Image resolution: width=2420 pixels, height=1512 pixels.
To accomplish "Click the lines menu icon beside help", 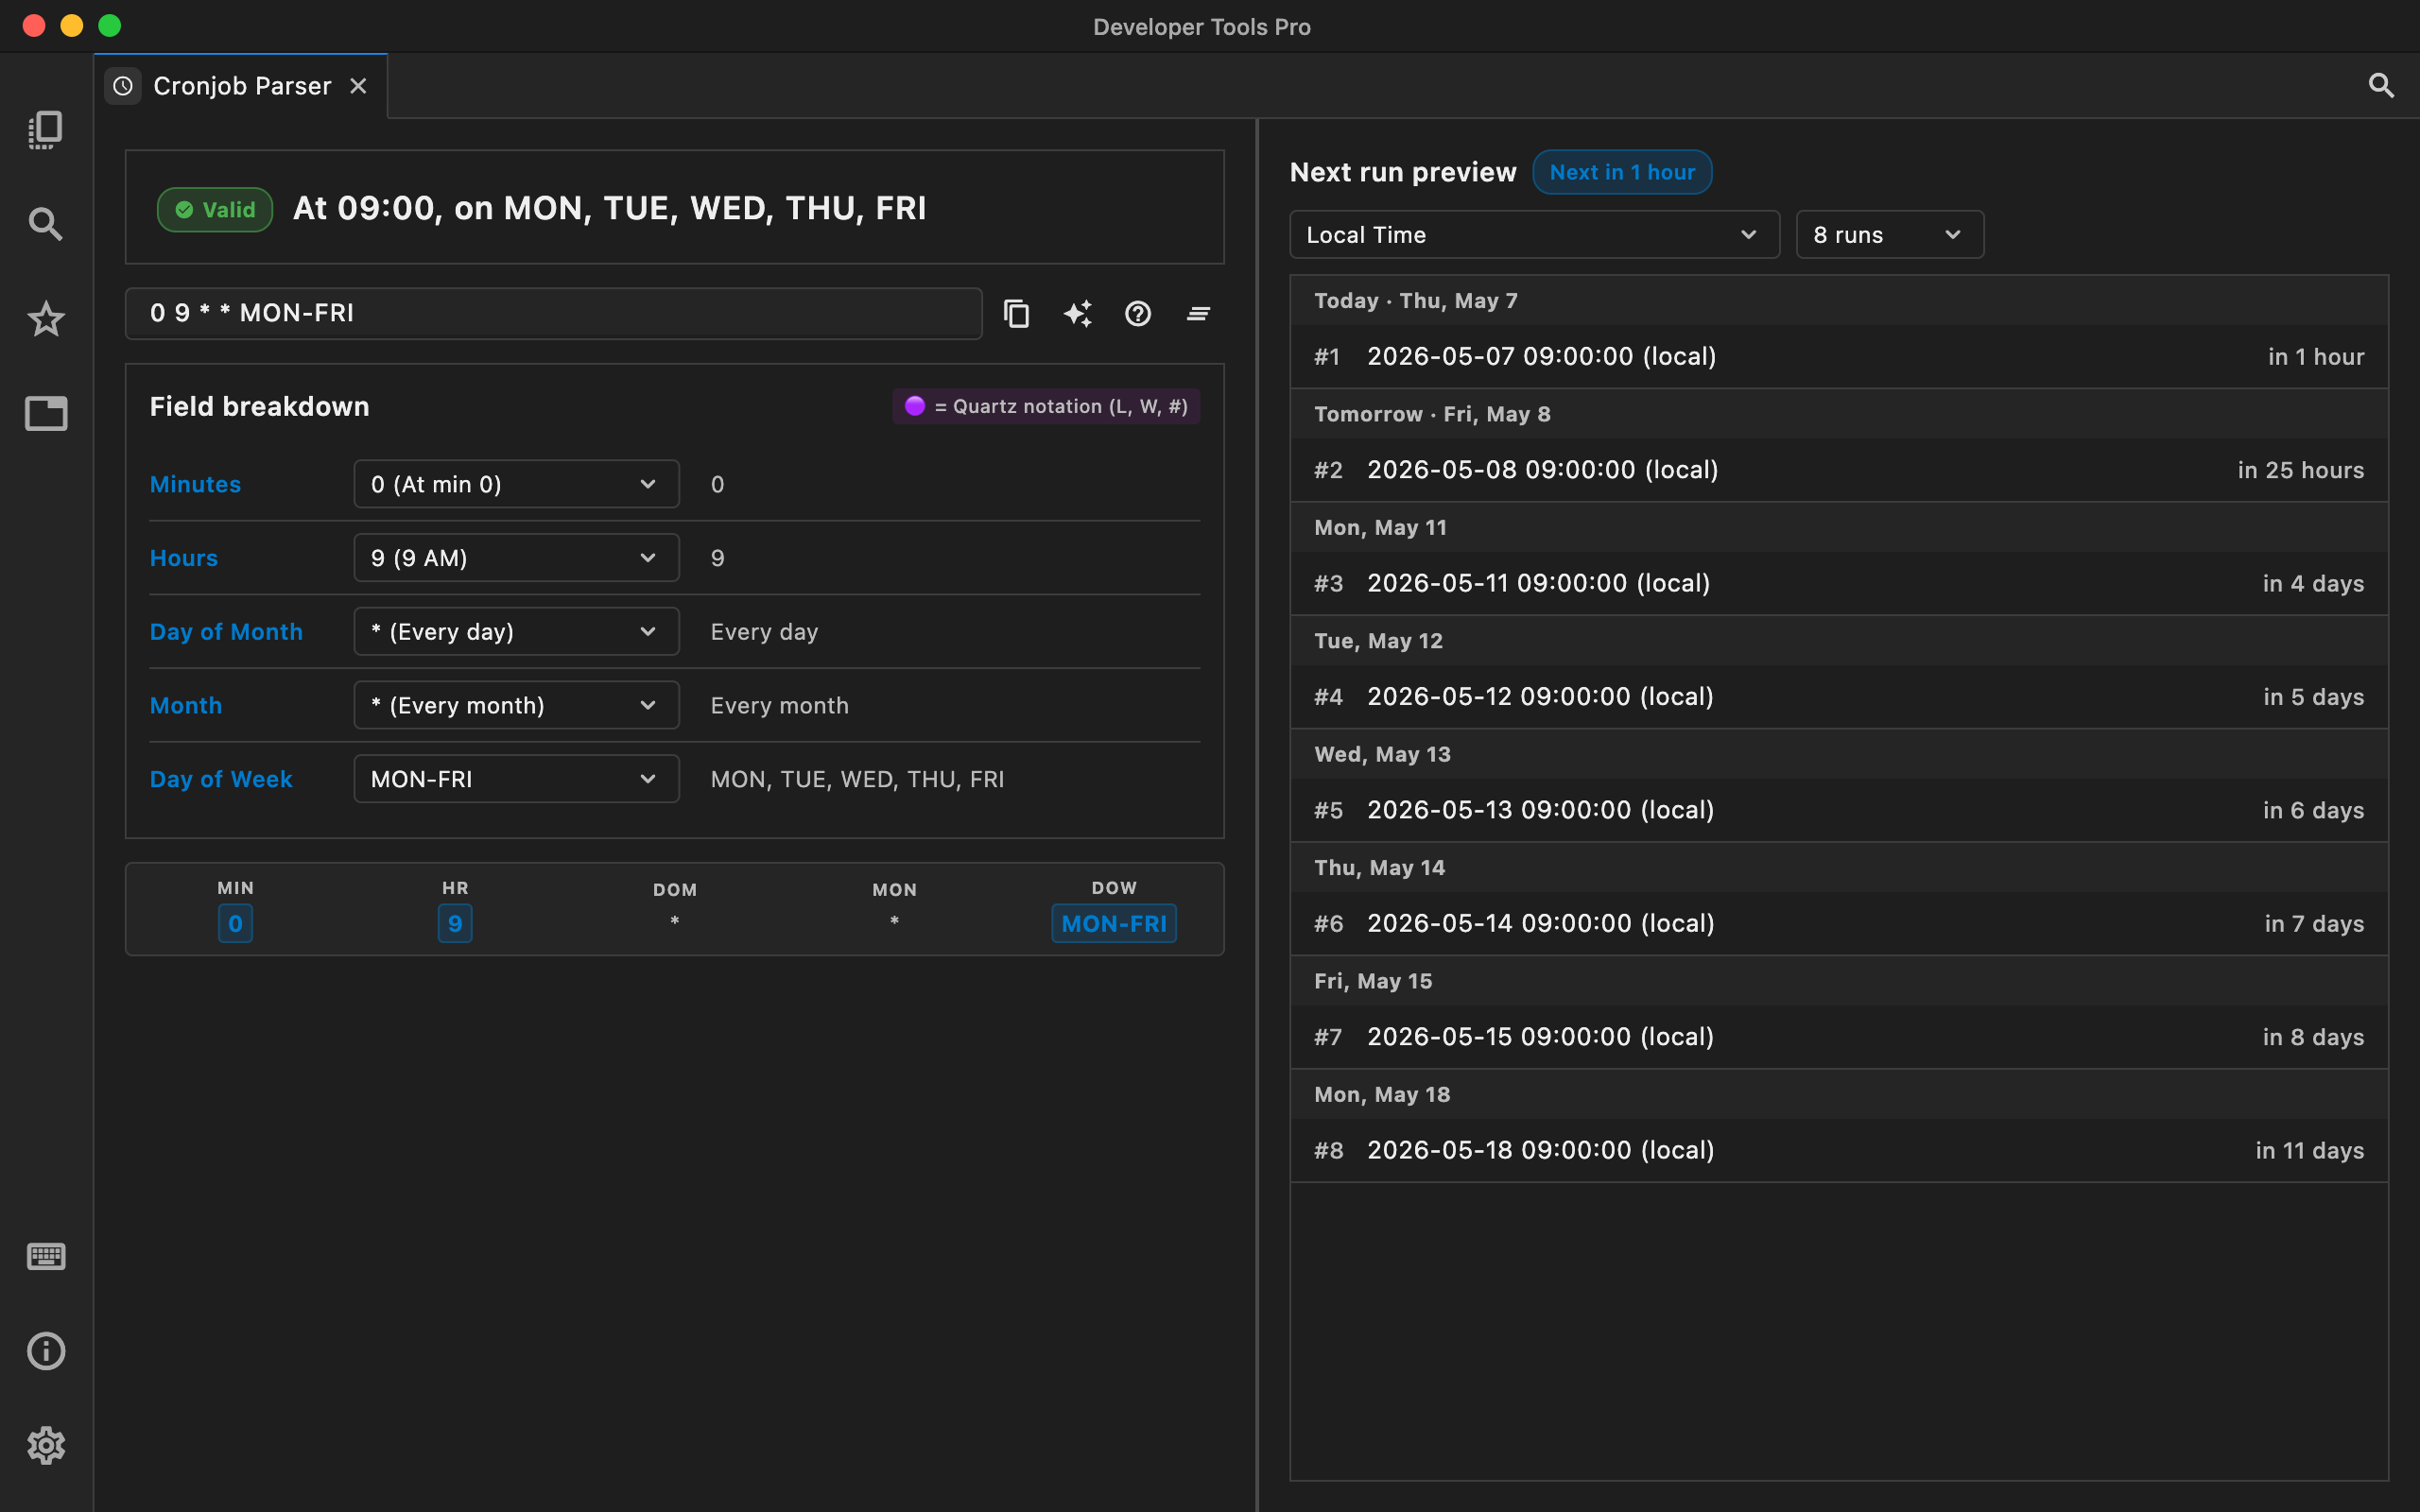I will point(1198,314).
